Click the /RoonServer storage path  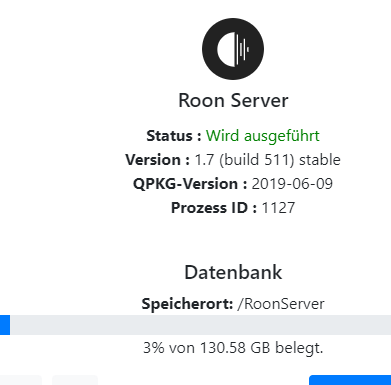[x=281, y=304]
